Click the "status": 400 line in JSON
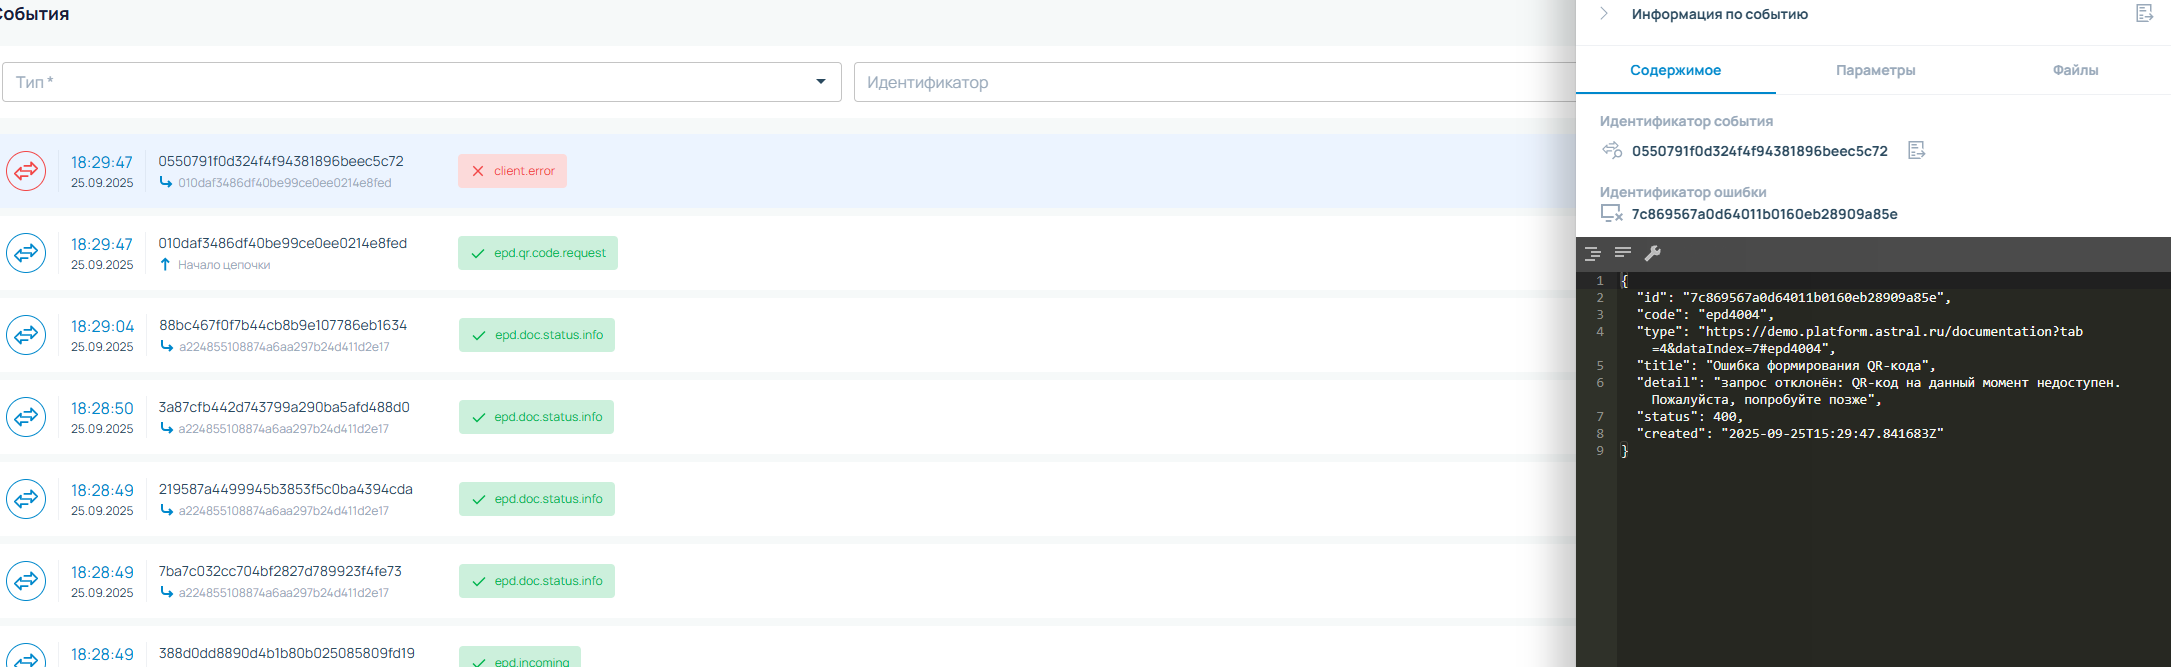The width and height of the screenshot is (2171, 667). coord(1689,416)
